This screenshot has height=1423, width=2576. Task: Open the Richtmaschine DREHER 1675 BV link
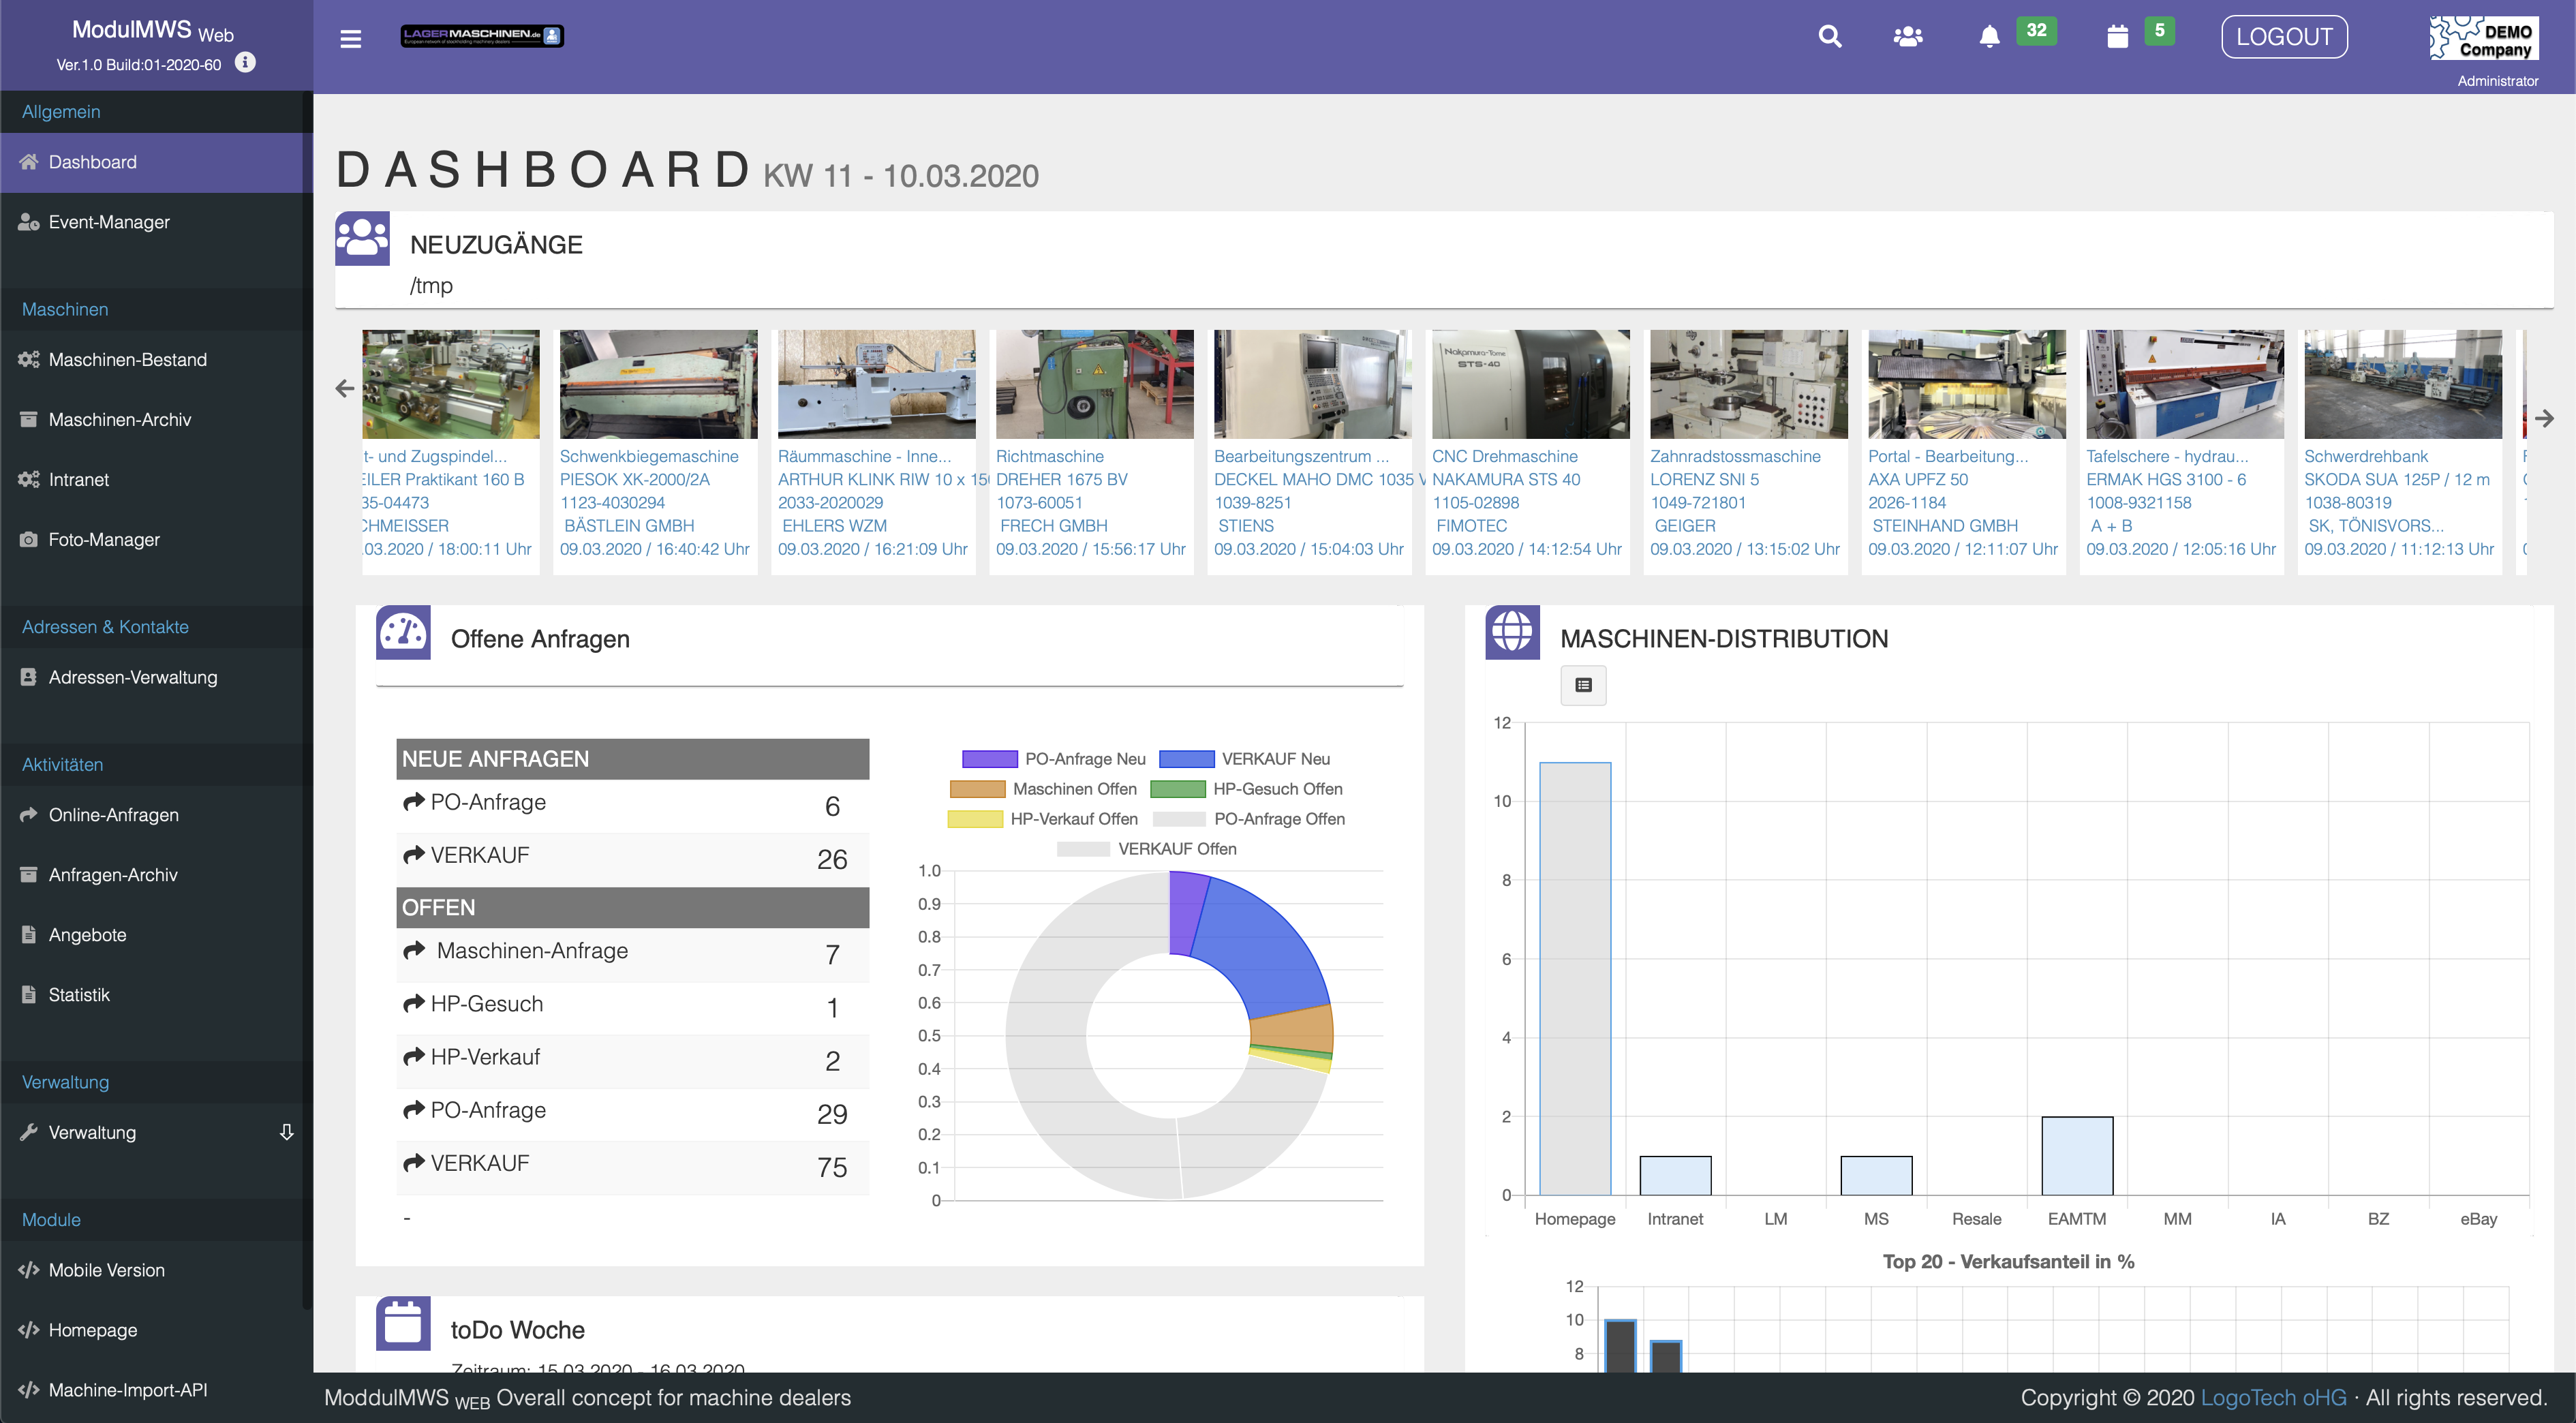1061,479
